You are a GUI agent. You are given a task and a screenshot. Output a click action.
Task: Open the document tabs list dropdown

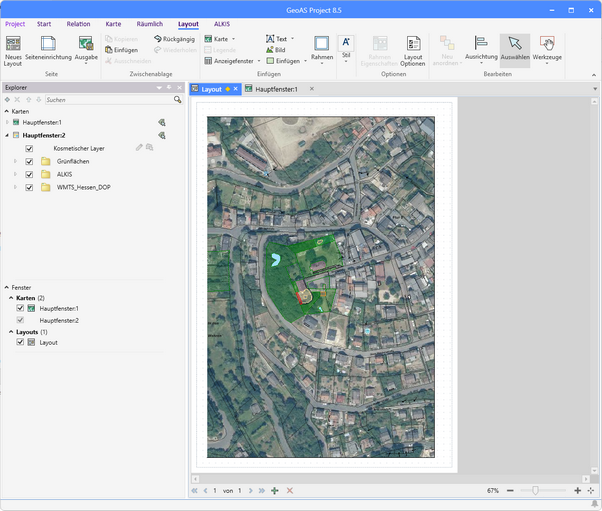pos(595,89)
